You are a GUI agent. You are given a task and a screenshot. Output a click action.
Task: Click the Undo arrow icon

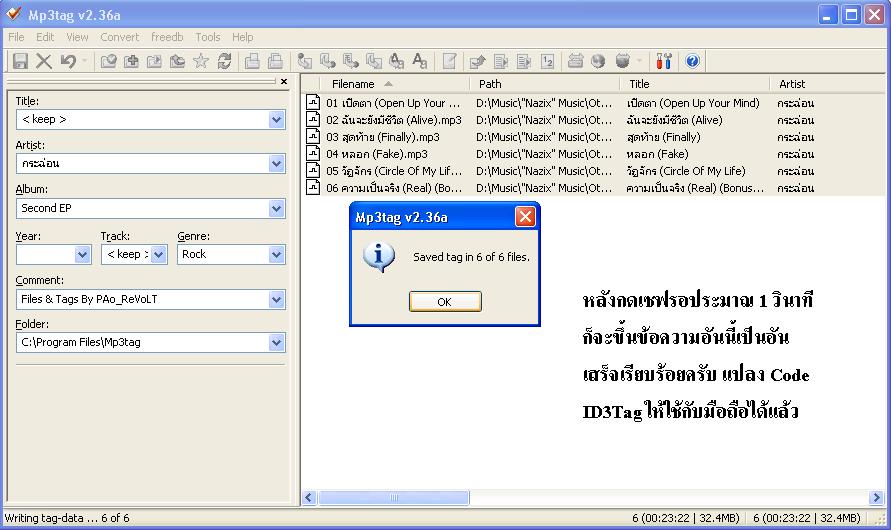pos(68,61)
